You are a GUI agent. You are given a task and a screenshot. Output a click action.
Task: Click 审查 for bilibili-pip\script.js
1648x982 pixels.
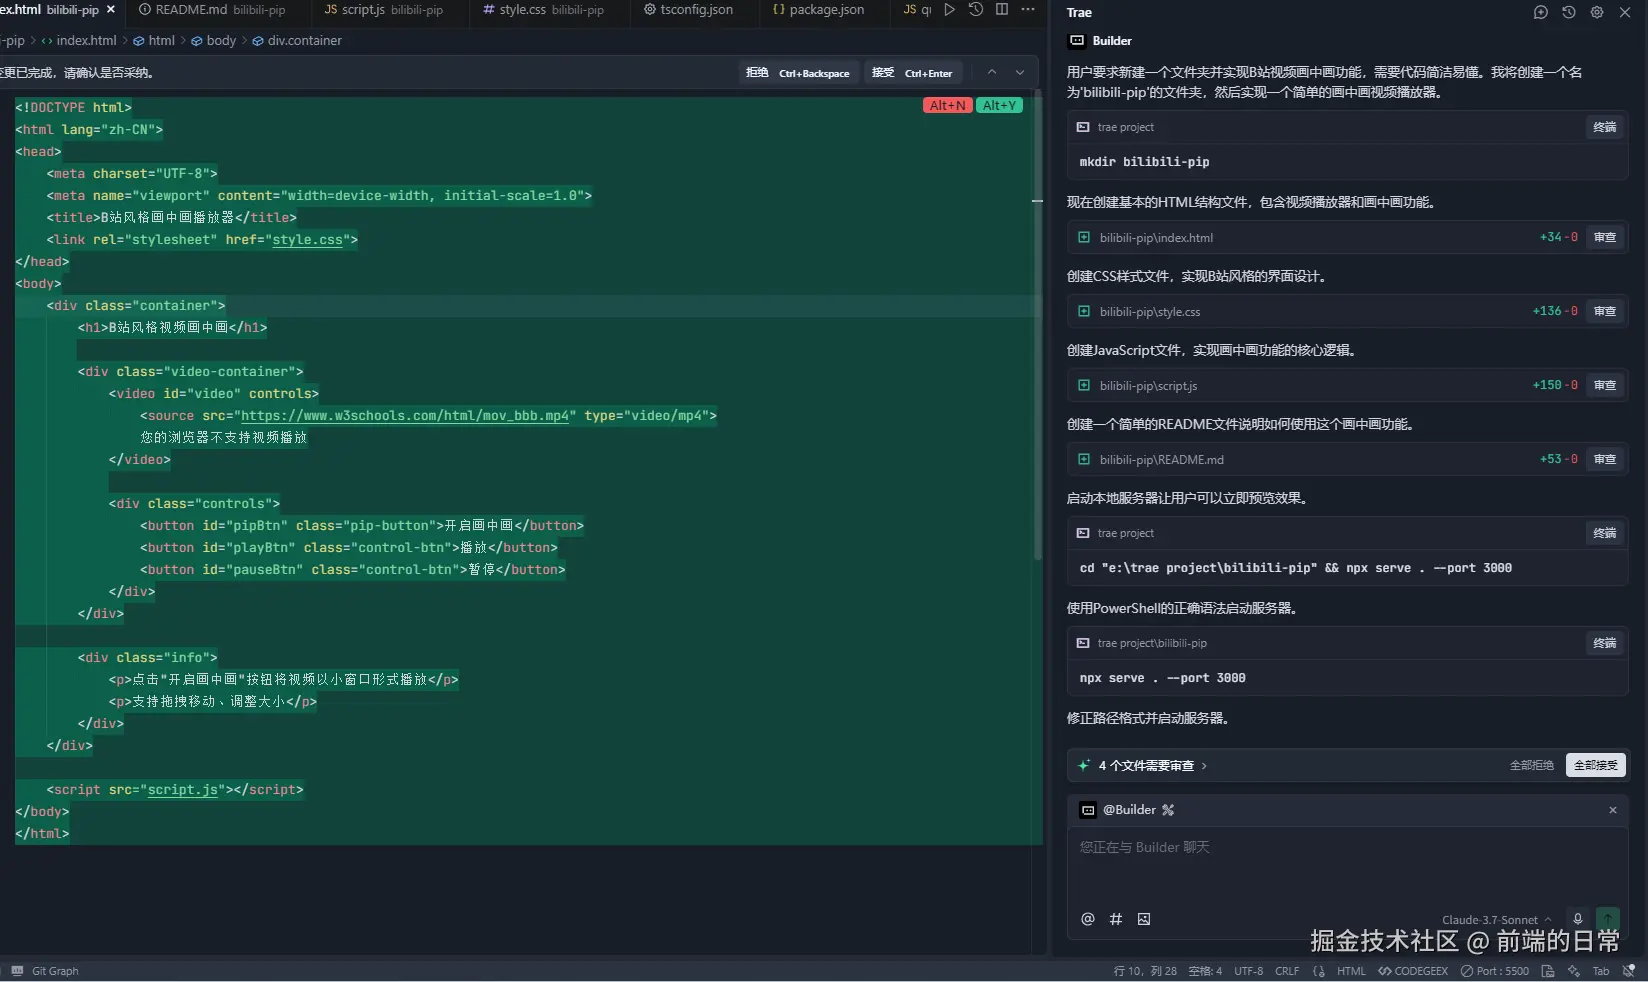click(x=1605, y=385)
